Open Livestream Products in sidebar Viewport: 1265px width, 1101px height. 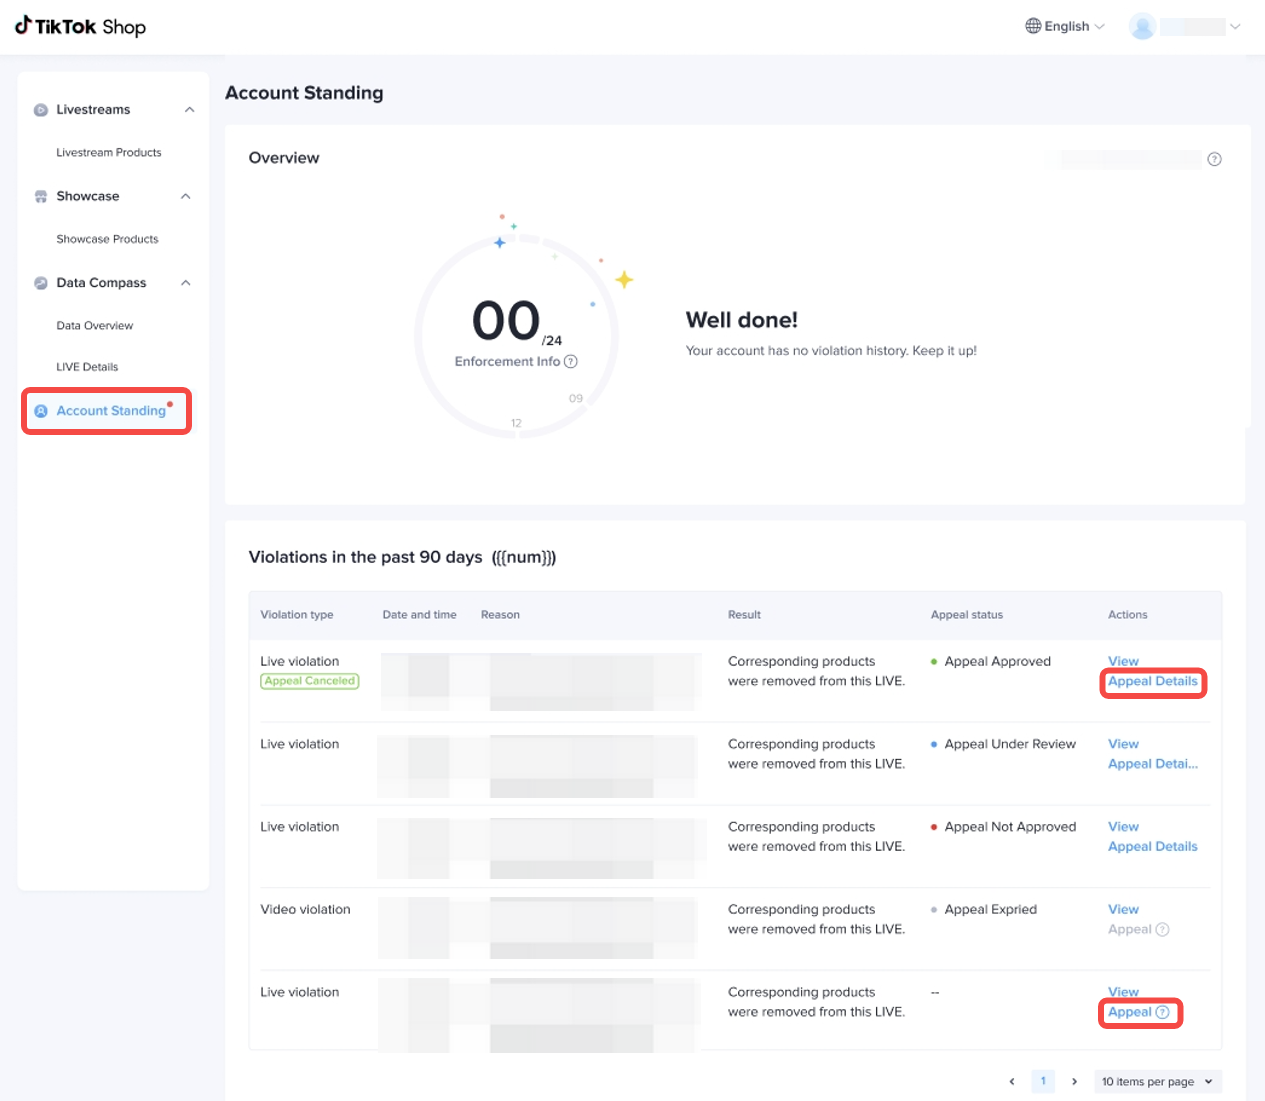coord(109,153)
